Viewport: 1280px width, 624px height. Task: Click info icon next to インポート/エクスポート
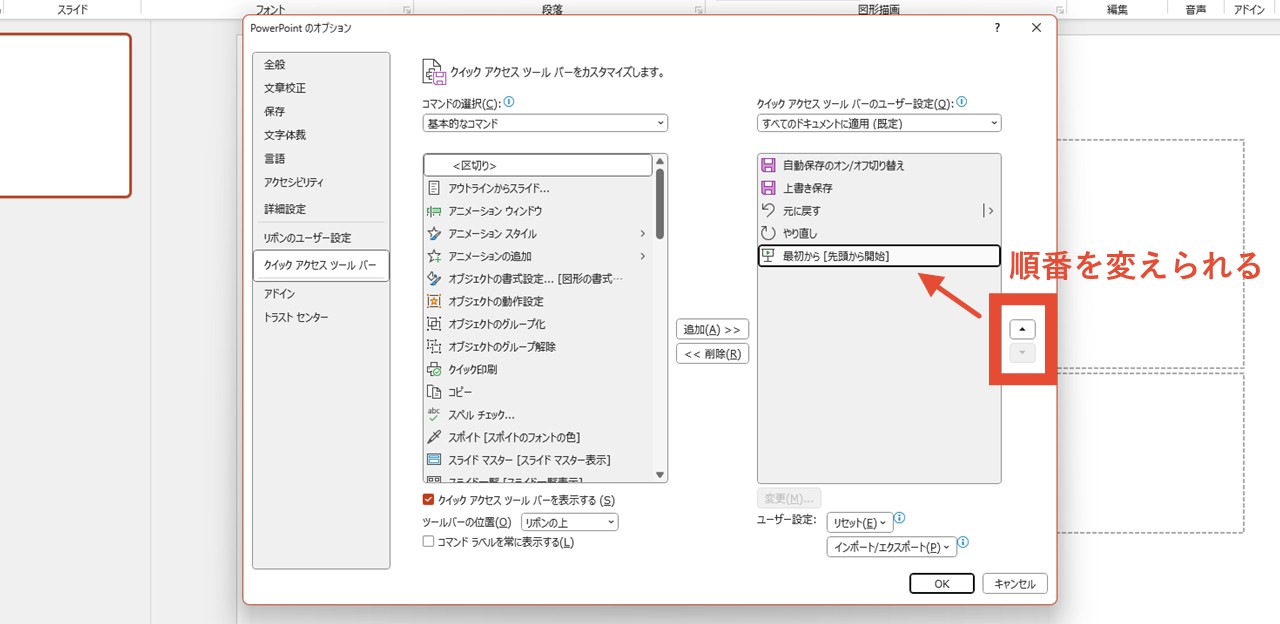click(x=964, y=544)
